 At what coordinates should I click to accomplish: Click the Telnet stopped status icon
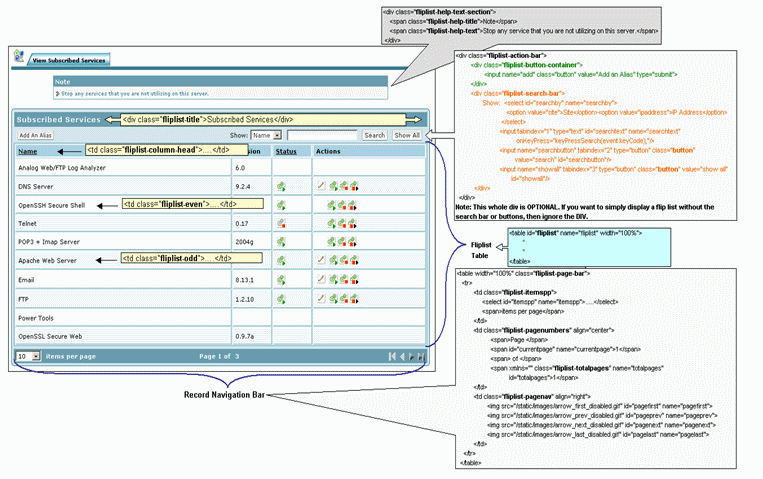[x=282, y=224]
